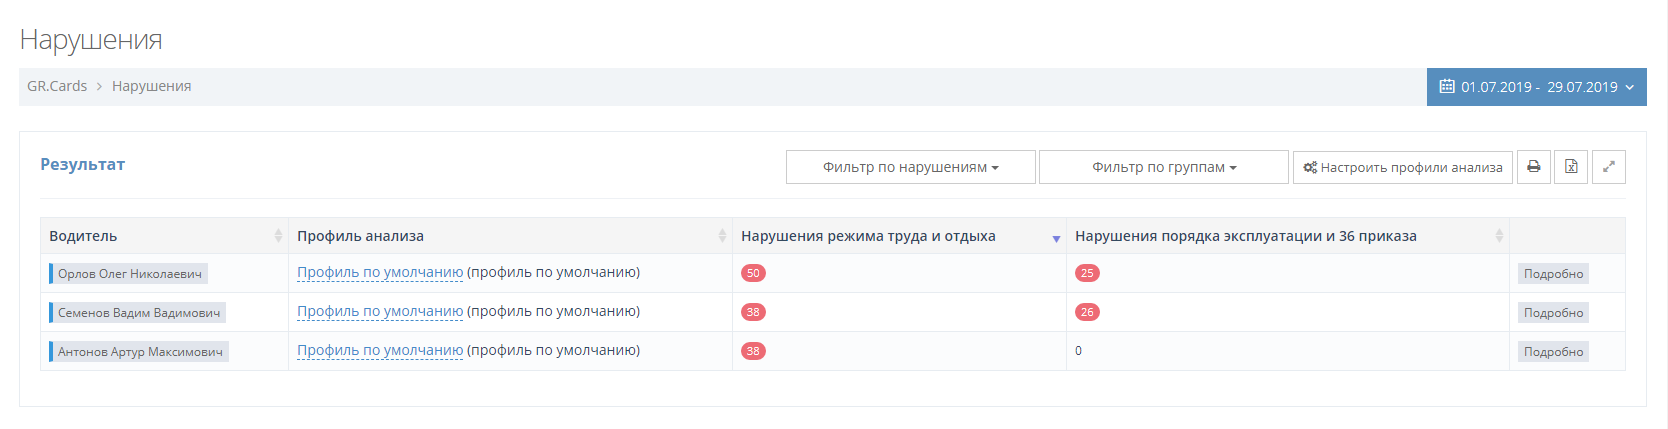Expand the panel to fullscreen
This screenshot has width=1668, height=429.
pyautogui.click(x=1608, y=167)
